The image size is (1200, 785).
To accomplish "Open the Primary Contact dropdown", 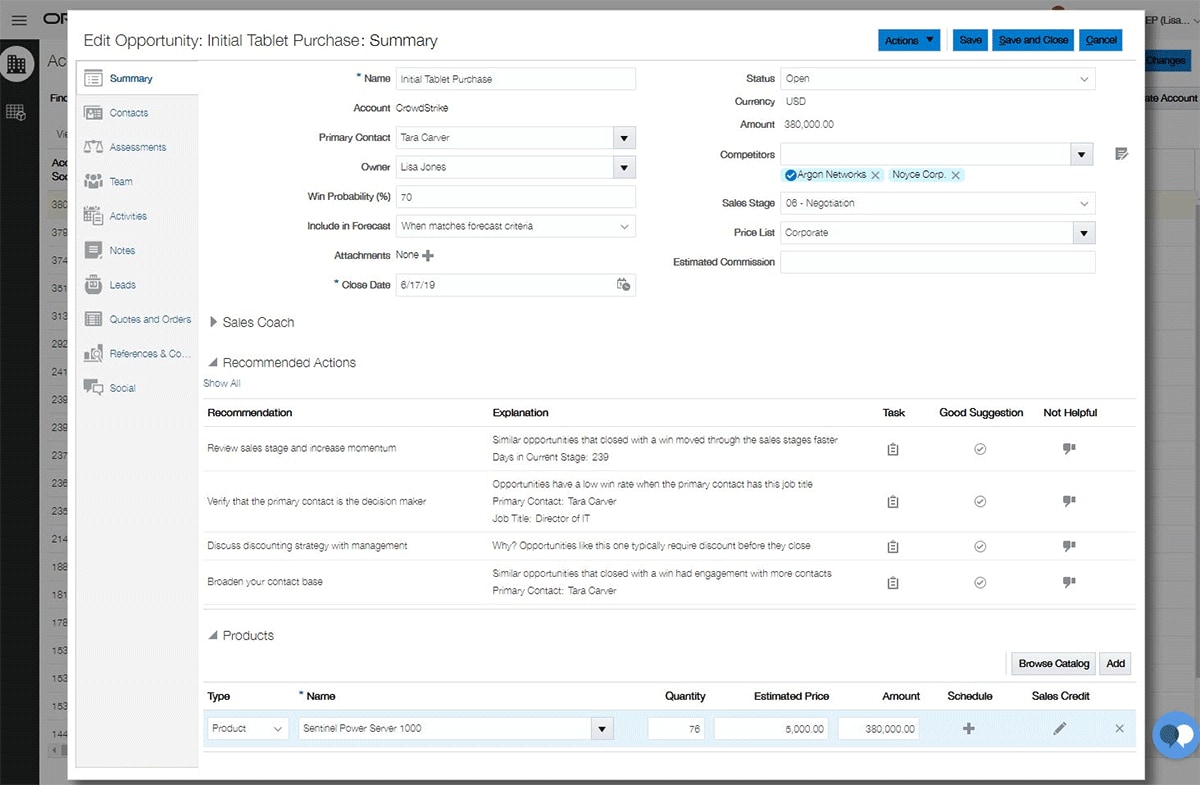I will click(x=624, y=138).
